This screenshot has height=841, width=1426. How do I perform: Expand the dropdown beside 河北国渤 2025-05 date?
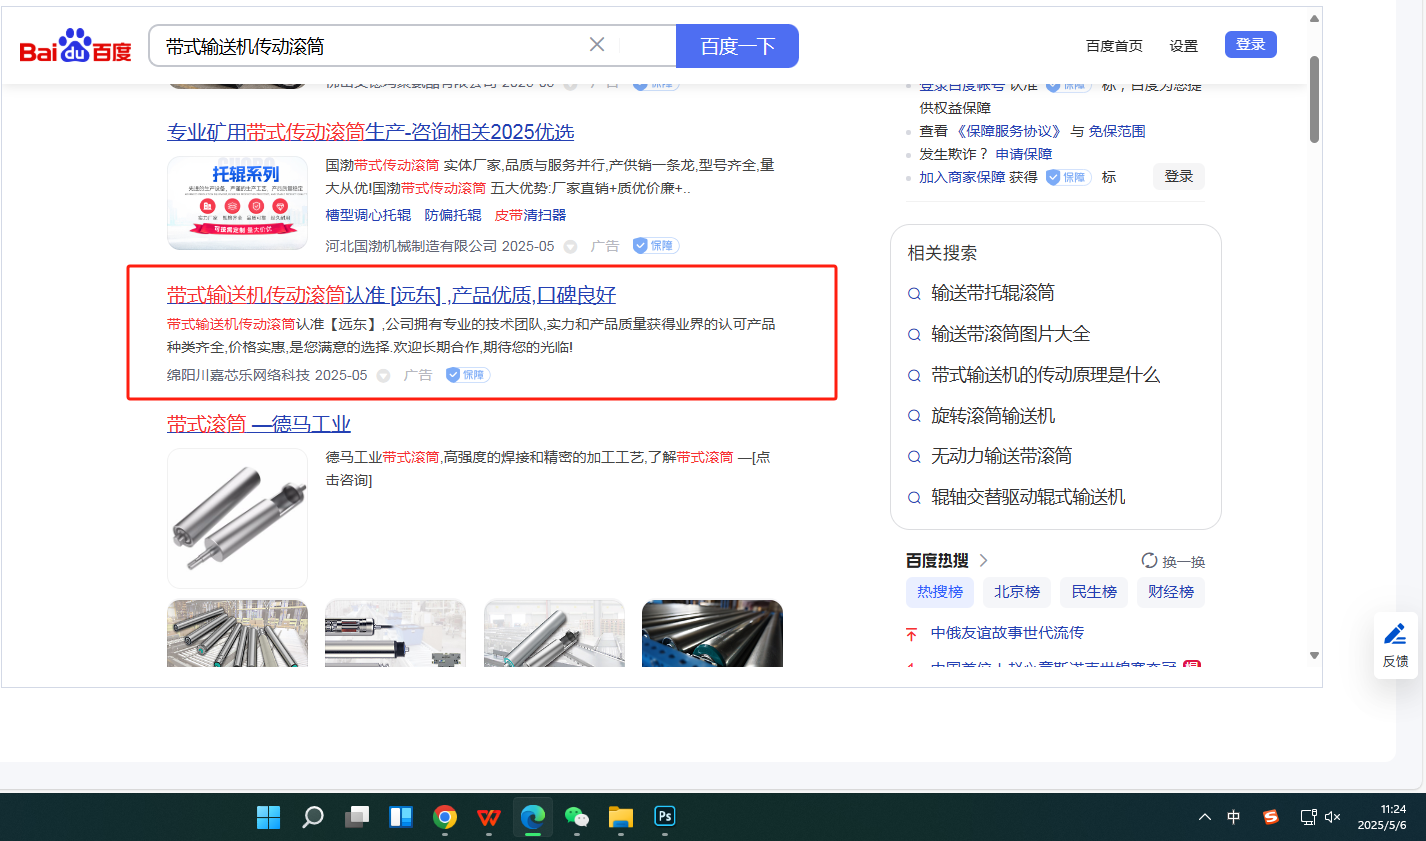(x=570, y=247)
